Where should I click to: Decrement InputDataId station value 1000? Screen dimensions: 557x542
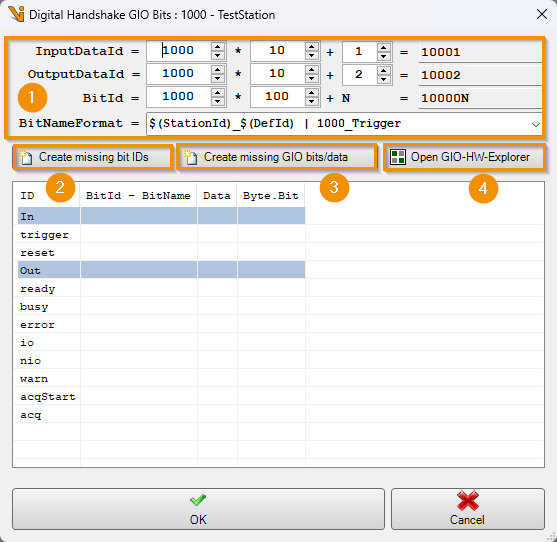tap(217, 55)
